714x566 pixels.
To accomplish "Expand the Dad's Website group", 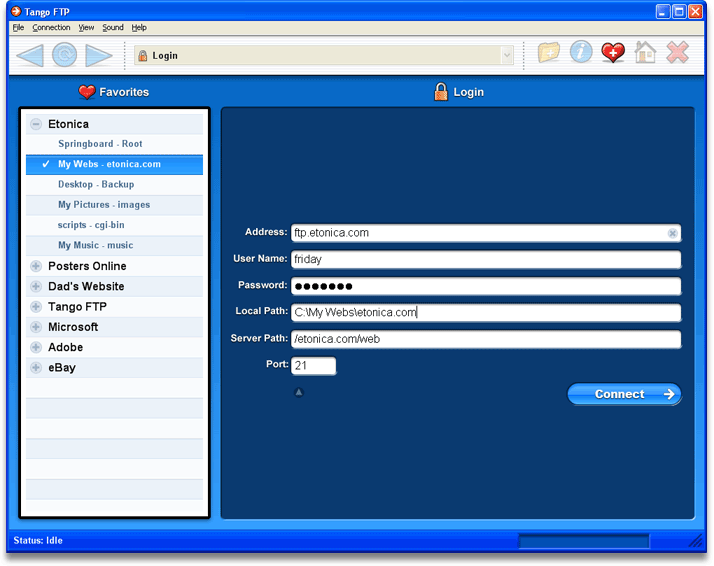I will [x=36, y=286].
